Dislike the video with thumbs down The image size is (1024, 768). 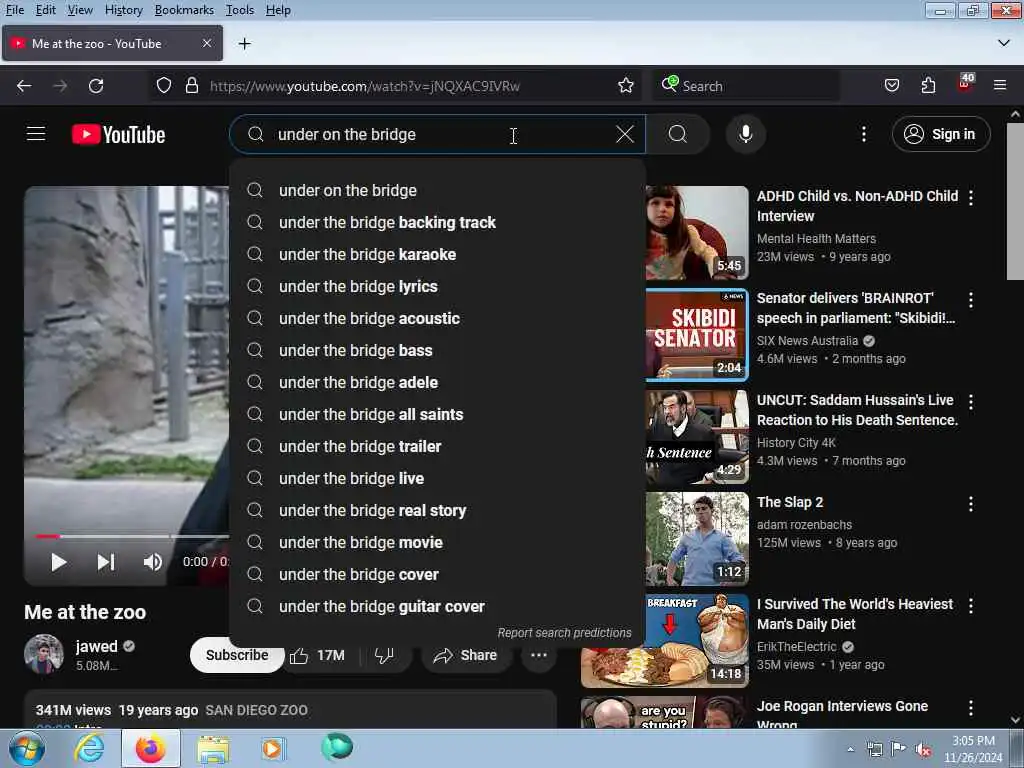click(385, 655)
